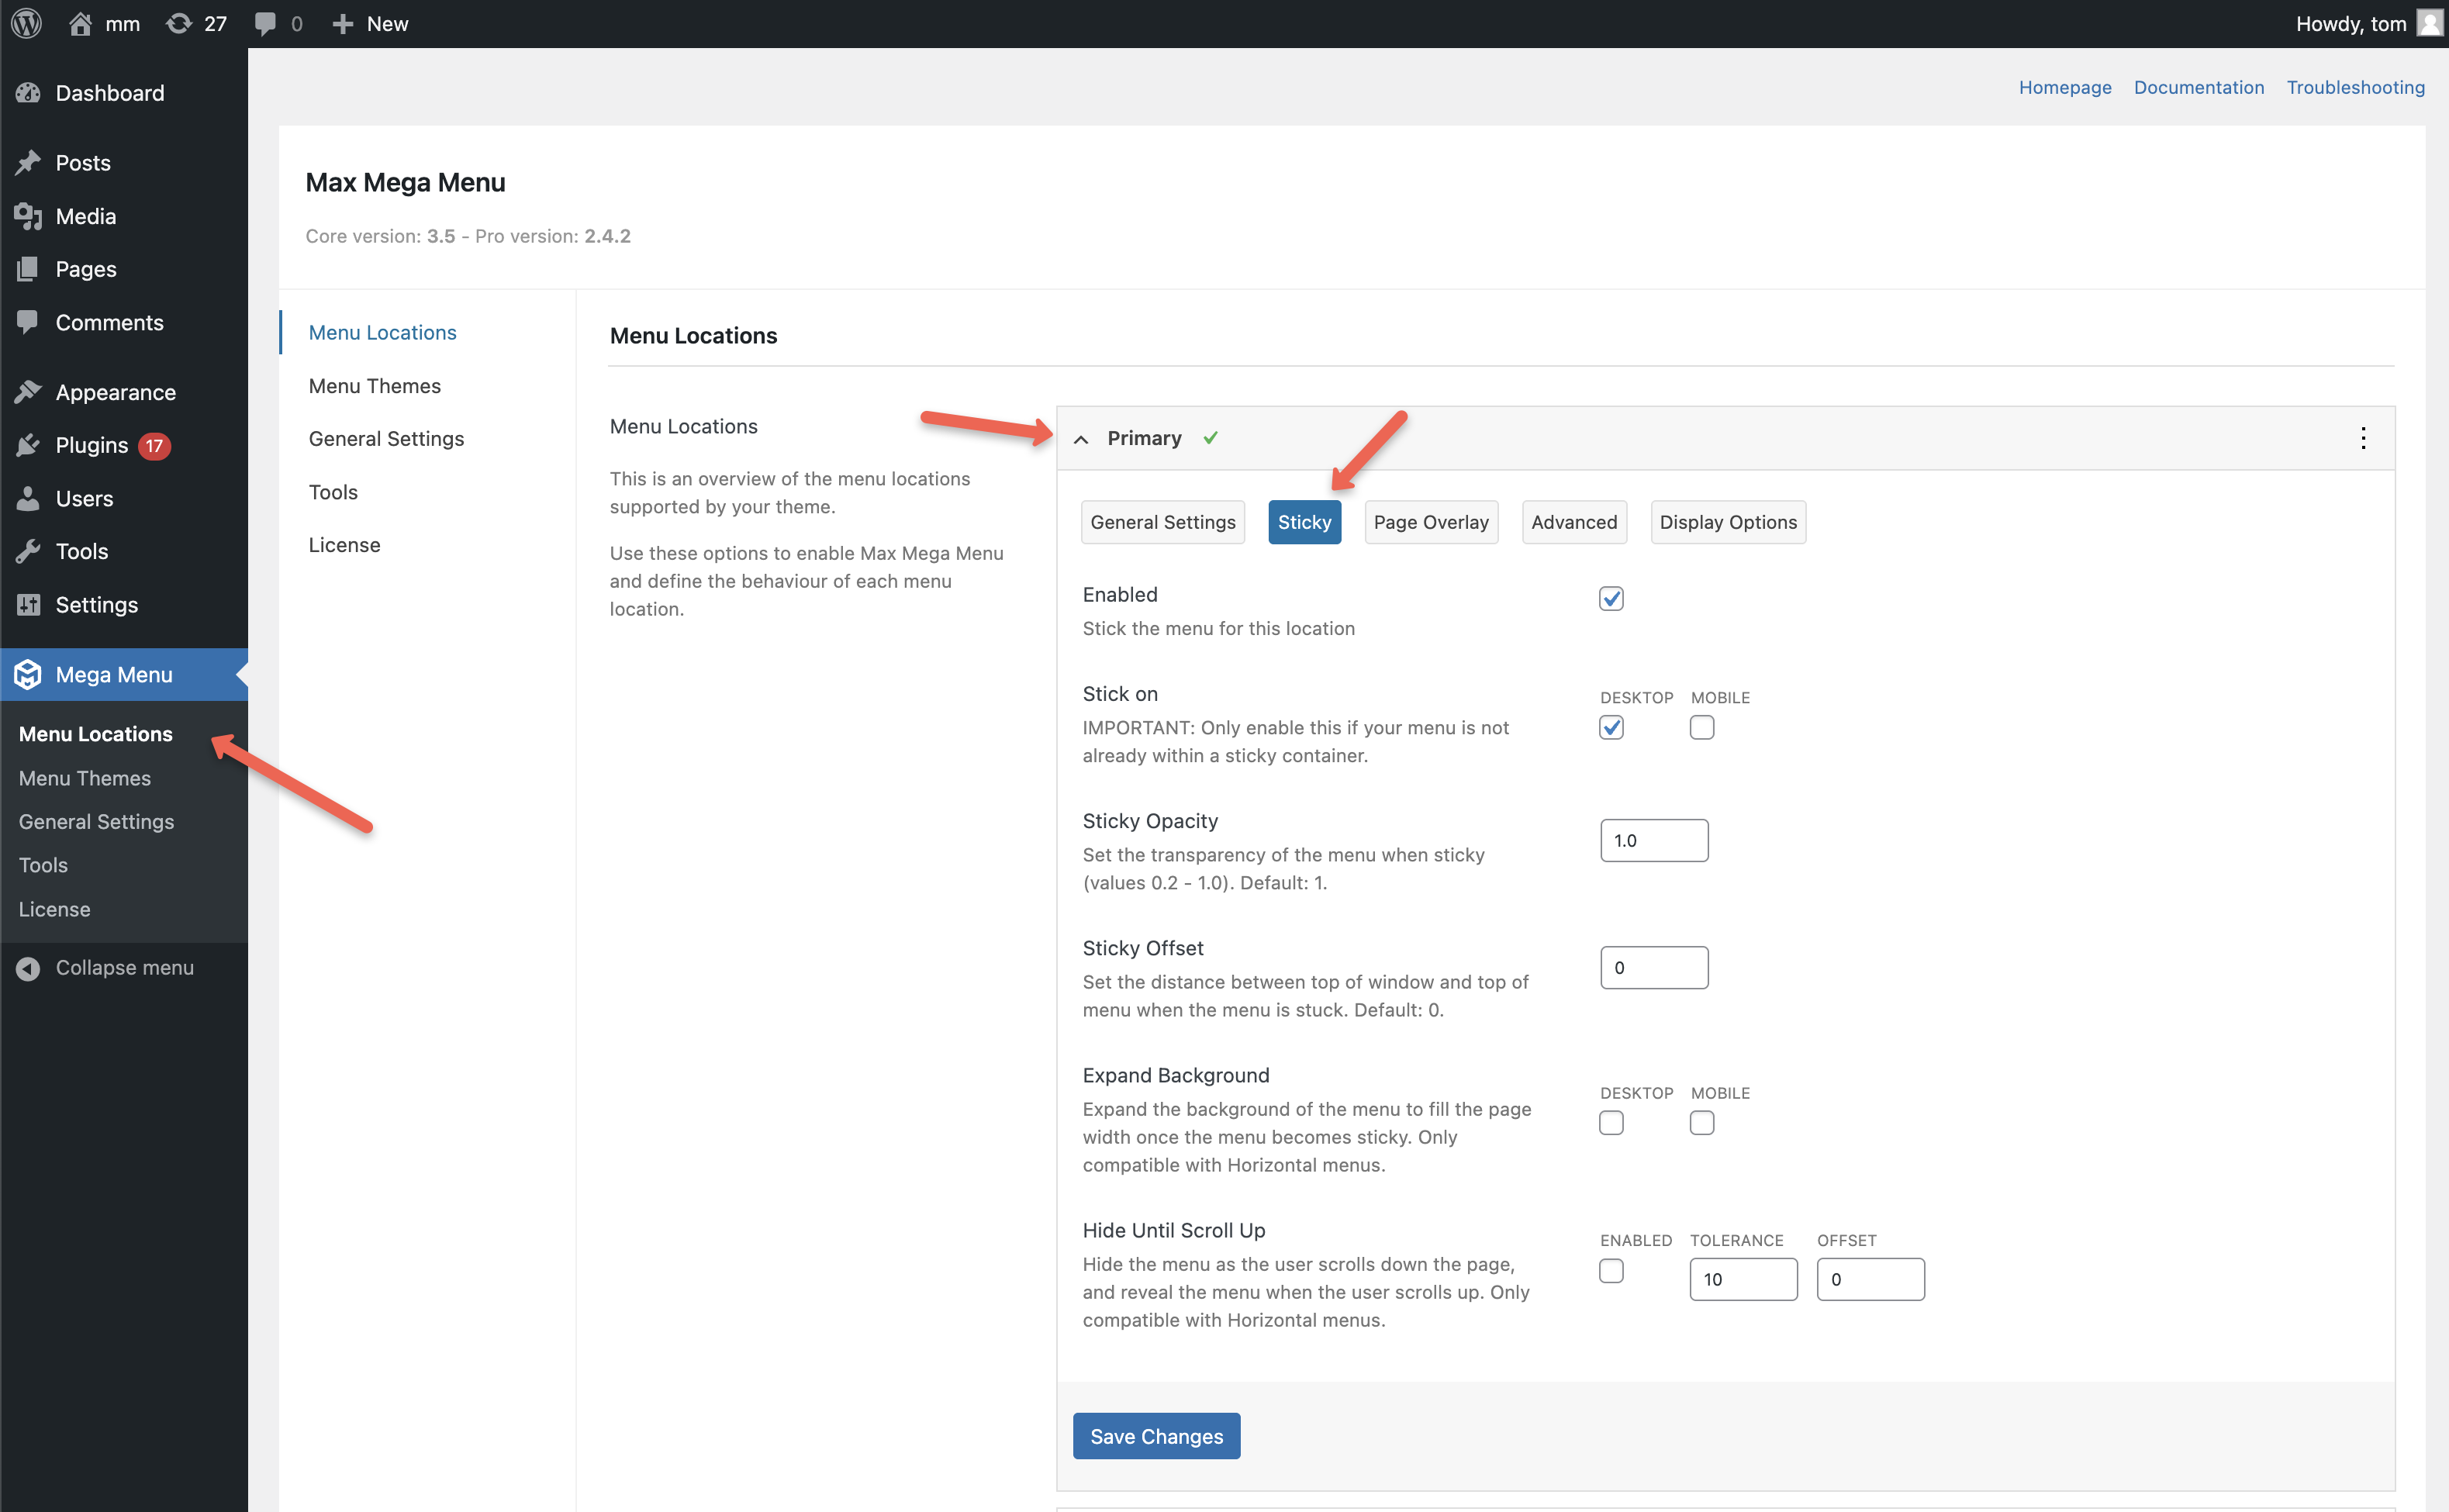
Task: Uncheck the sticky Enabled checkbox
Action: tap(1610, 598)
